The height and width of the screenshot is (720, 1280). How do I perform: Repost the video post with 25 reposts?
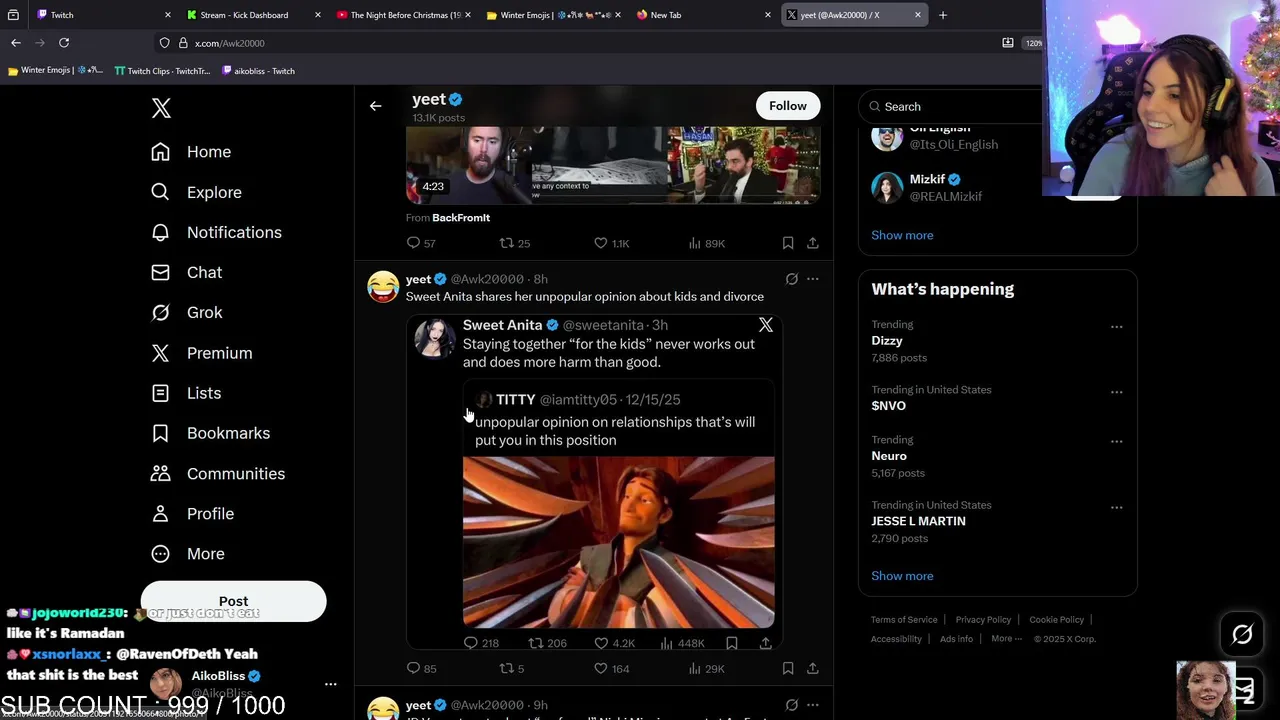tap(515, 243)
